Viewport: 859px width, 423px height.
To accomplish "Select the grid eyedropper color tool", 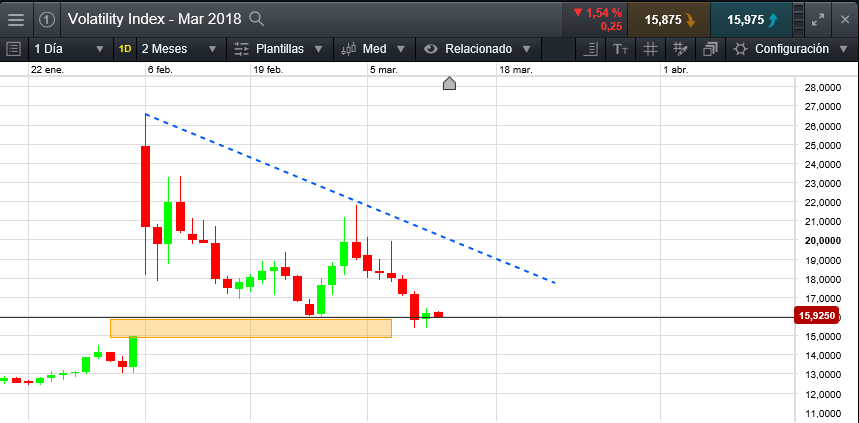I will click(x=680, y=49).
